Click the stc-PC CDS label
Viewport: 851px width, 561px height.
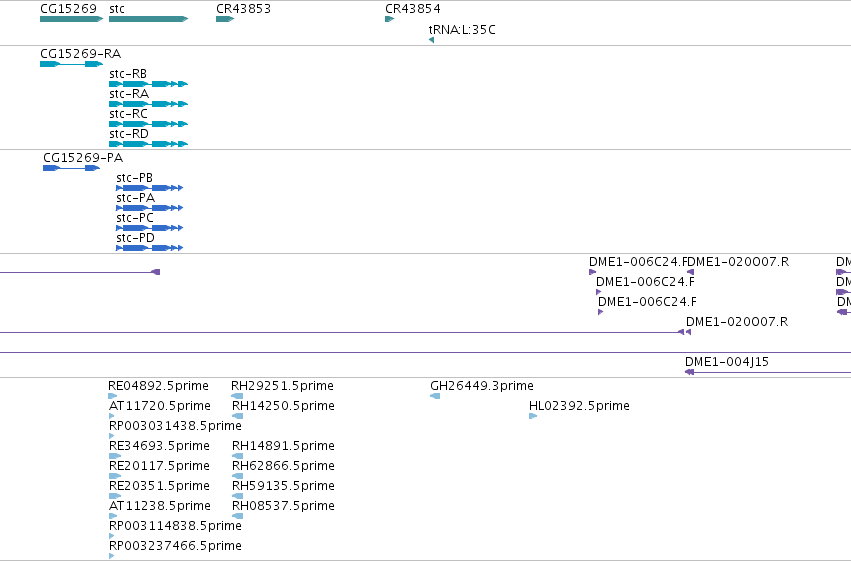pyautogui.click(x=135, y=218)
